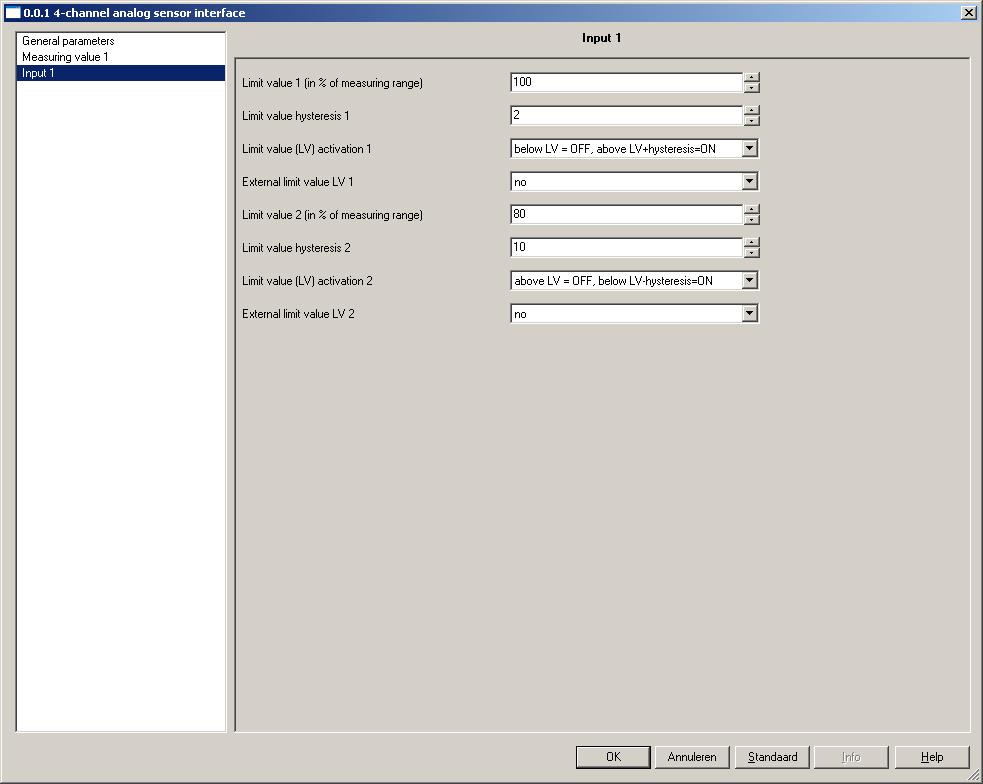Image resolution: width=983 pixels, height=784 pixels.
Task: Increase Limit value 2 with up spinner
Action: [x=751, y=209]
